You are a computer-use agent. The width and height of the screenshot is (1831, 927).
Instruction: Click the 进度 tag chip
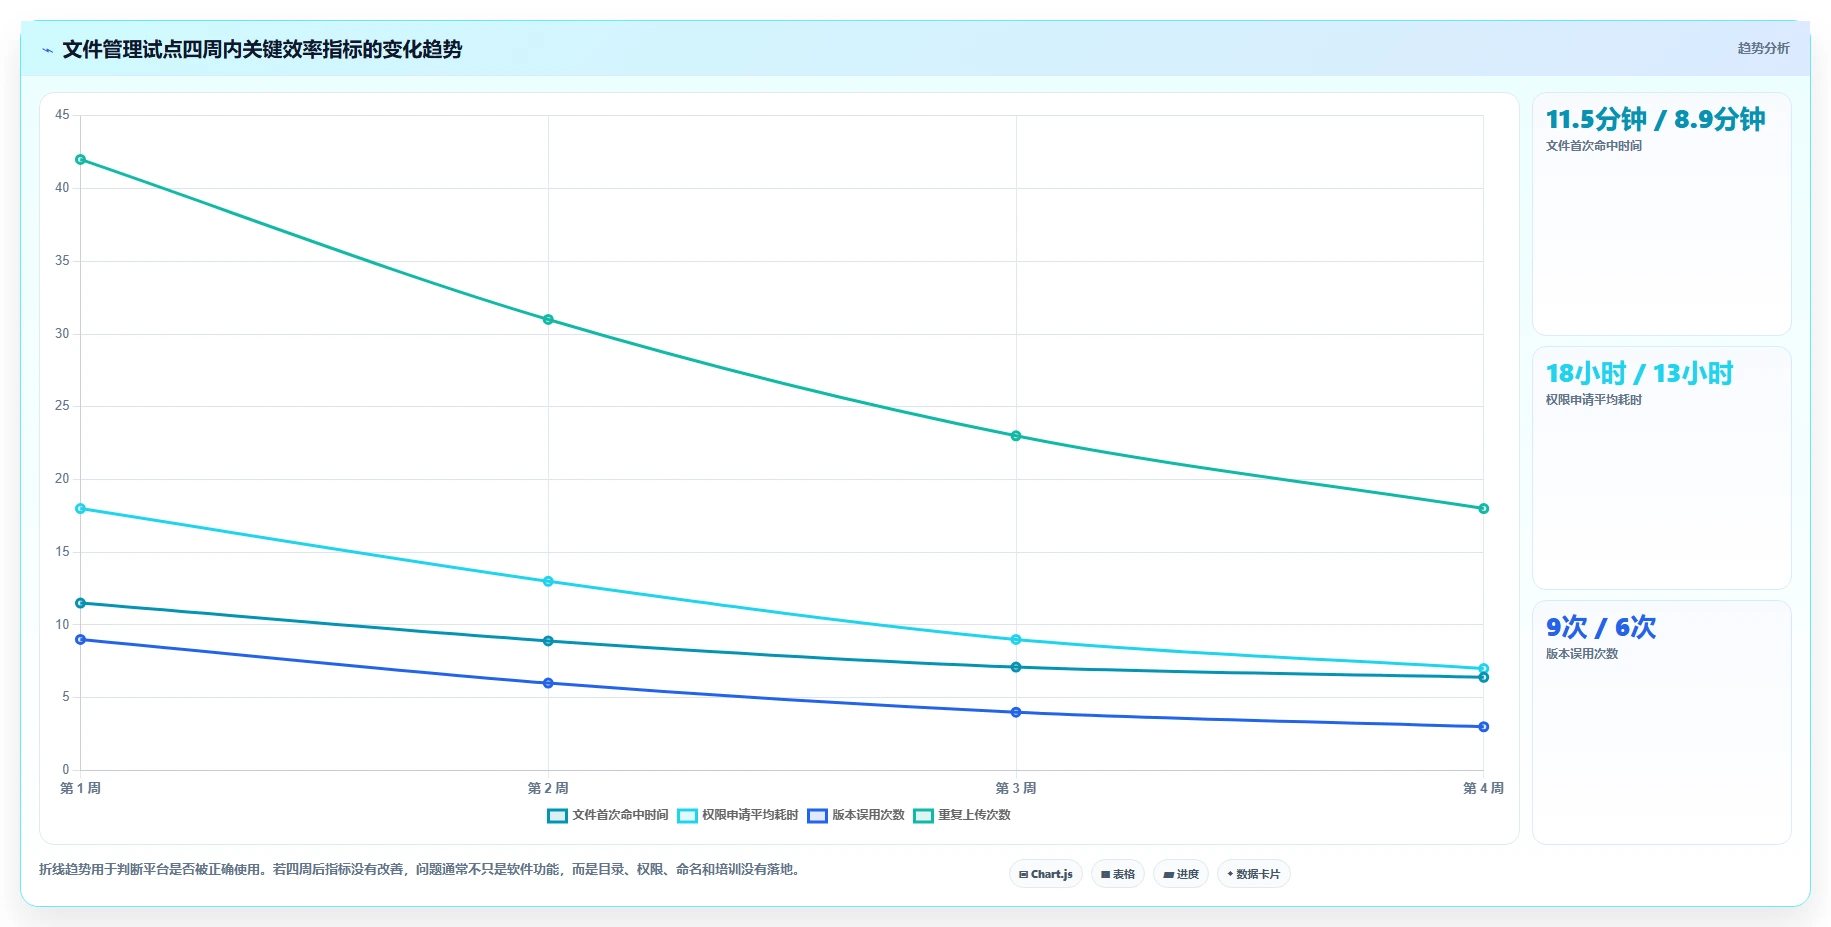(1181, 874)
